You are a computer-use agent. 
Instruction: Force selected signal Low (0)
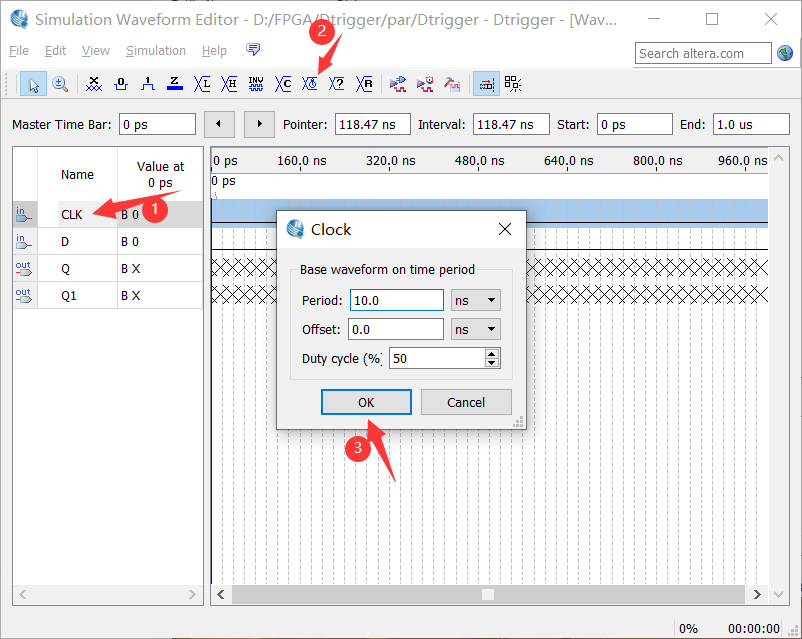(121, 84)
